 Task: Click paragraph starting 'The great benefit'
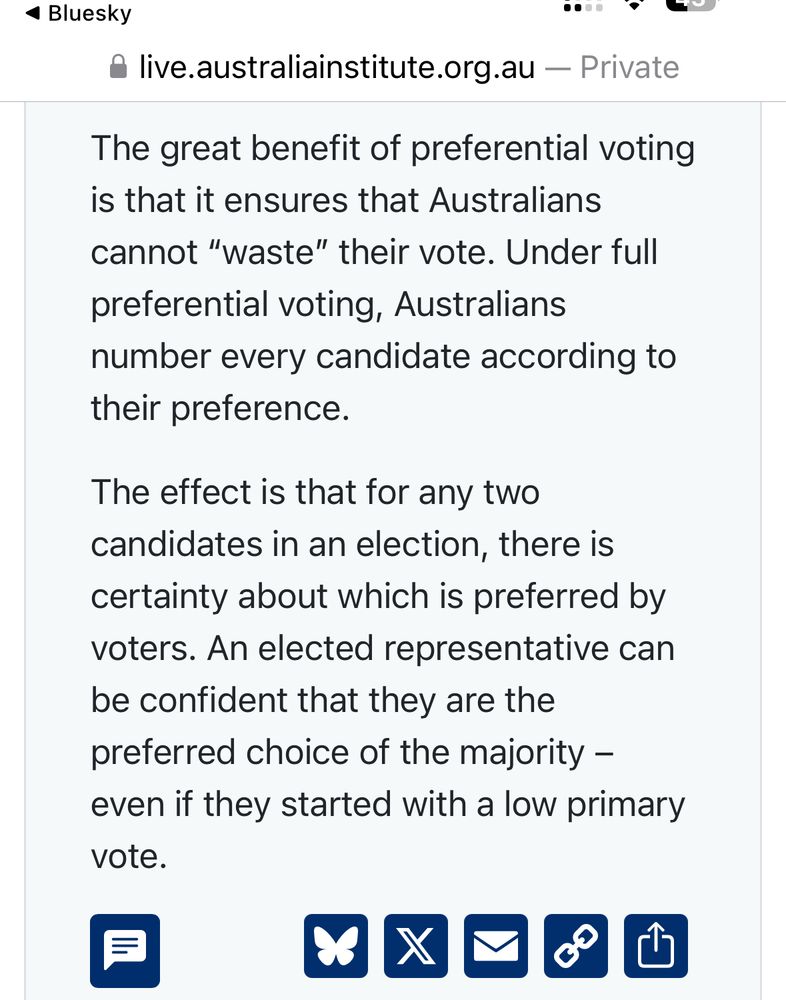[x=392, y=278]
